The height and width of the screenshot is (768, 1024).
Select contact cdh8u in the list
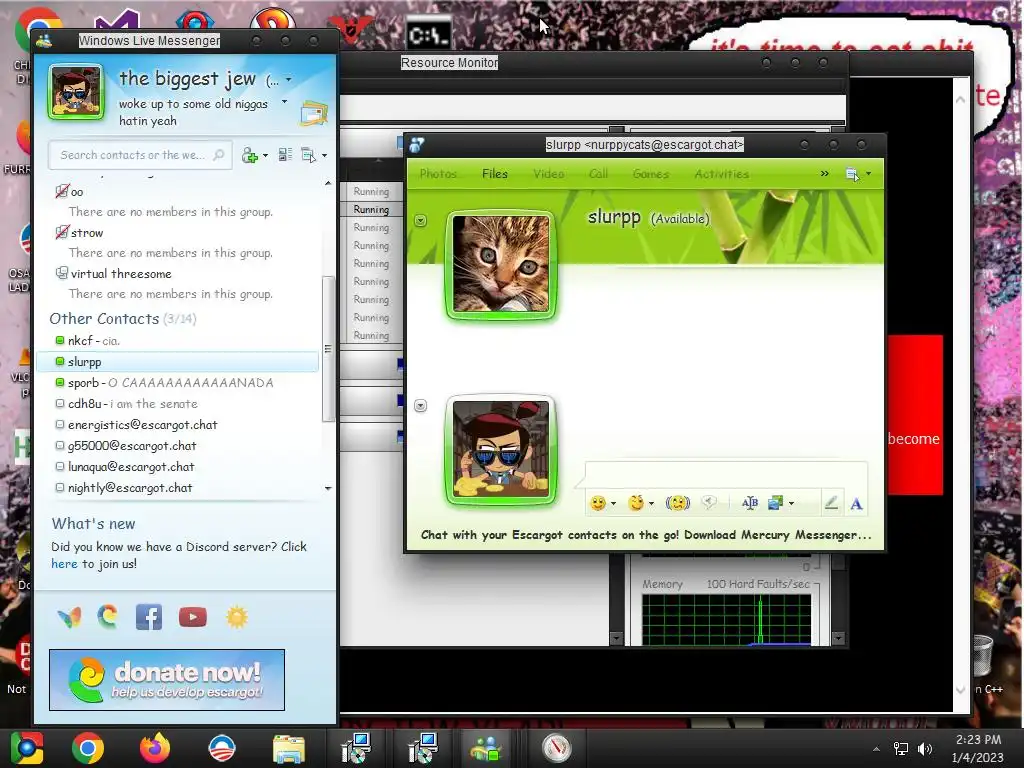click(x=178, y=404)
